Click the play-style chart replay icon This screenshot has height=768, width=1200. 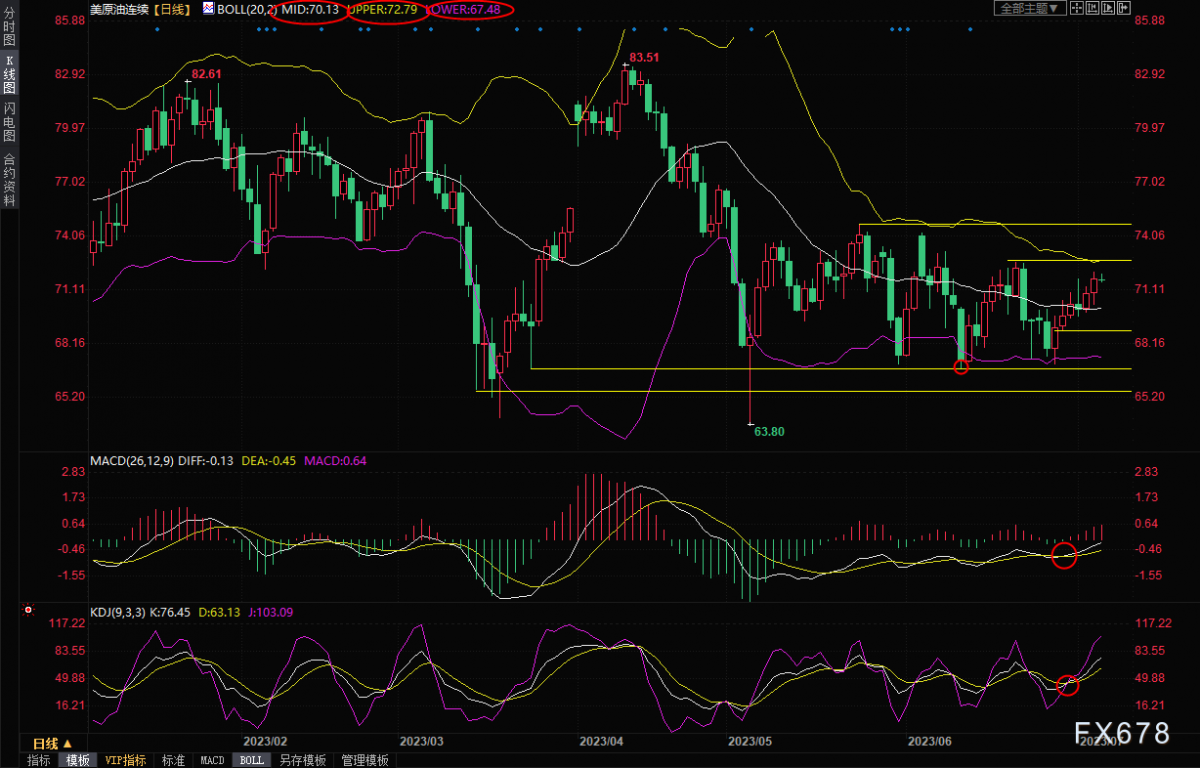[1108, 7]
